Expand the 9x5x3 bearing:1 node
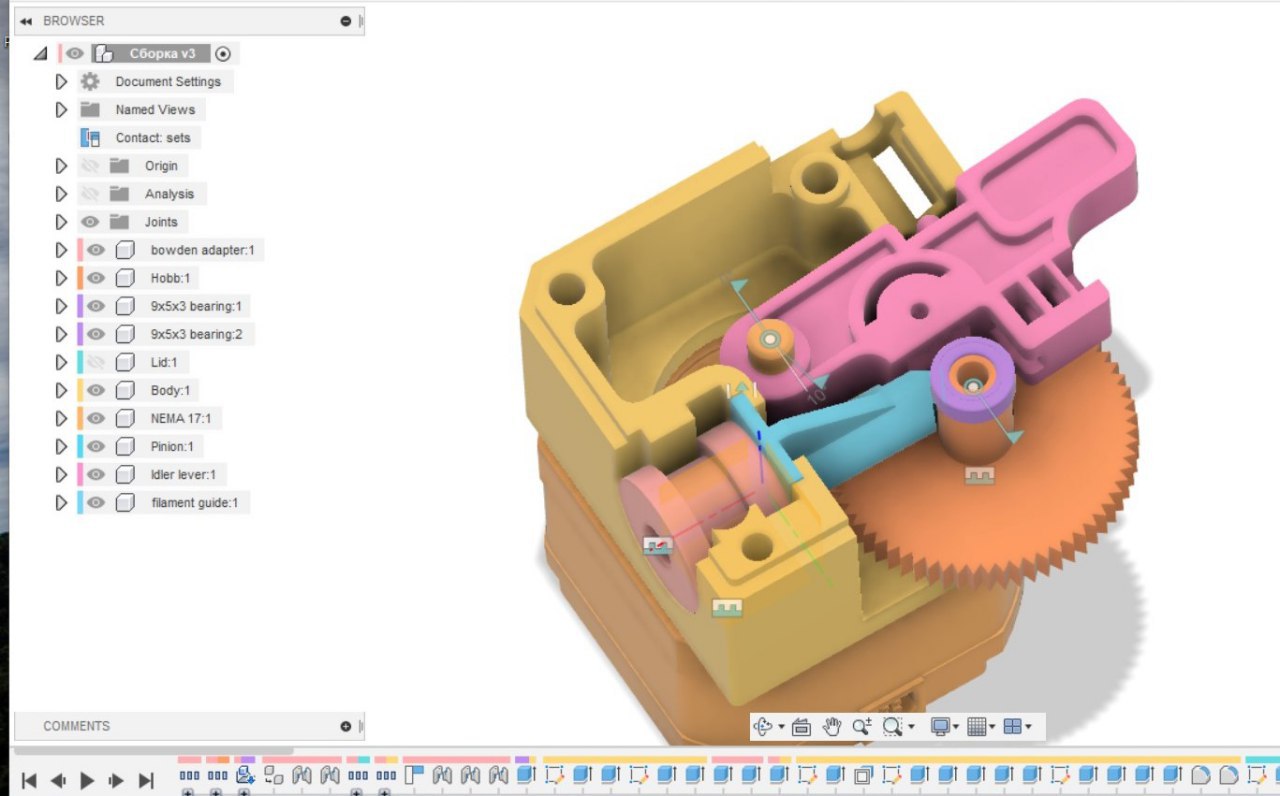This screenshot has width=1280, height=796. [61, 306]
